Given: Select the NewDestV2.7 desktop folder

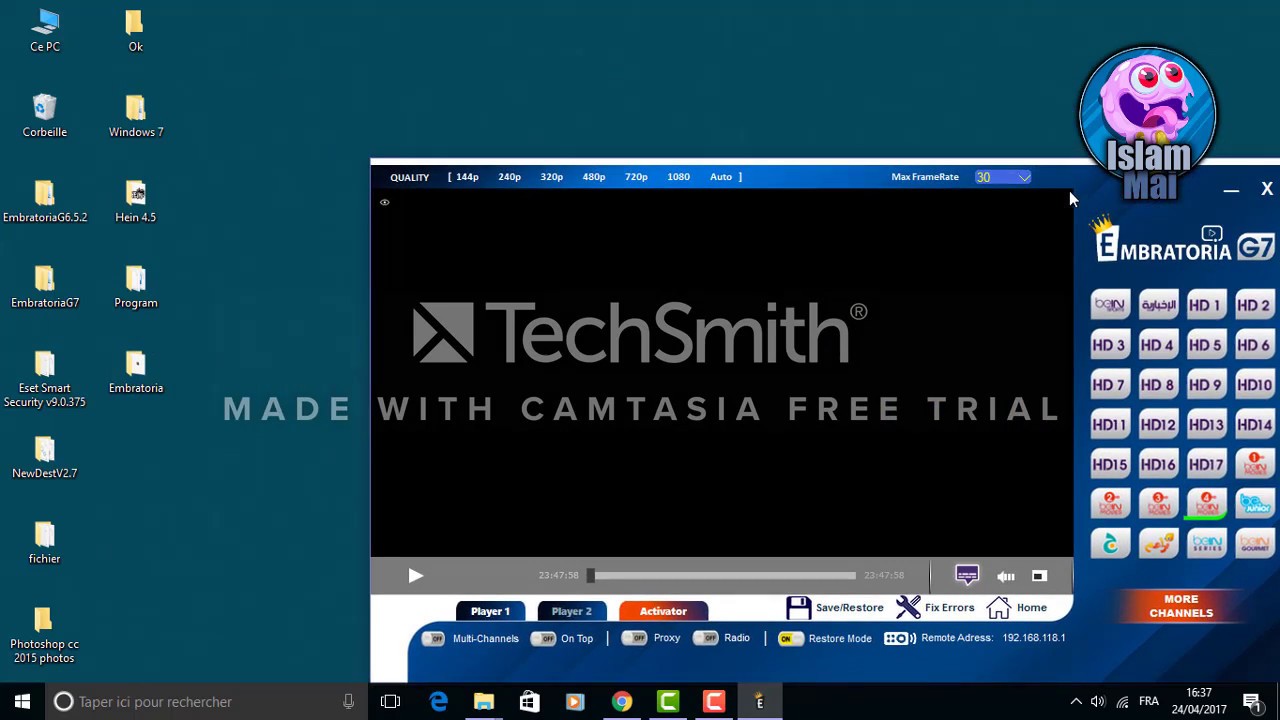Looking at the screenshot, I should click(45, 457).
